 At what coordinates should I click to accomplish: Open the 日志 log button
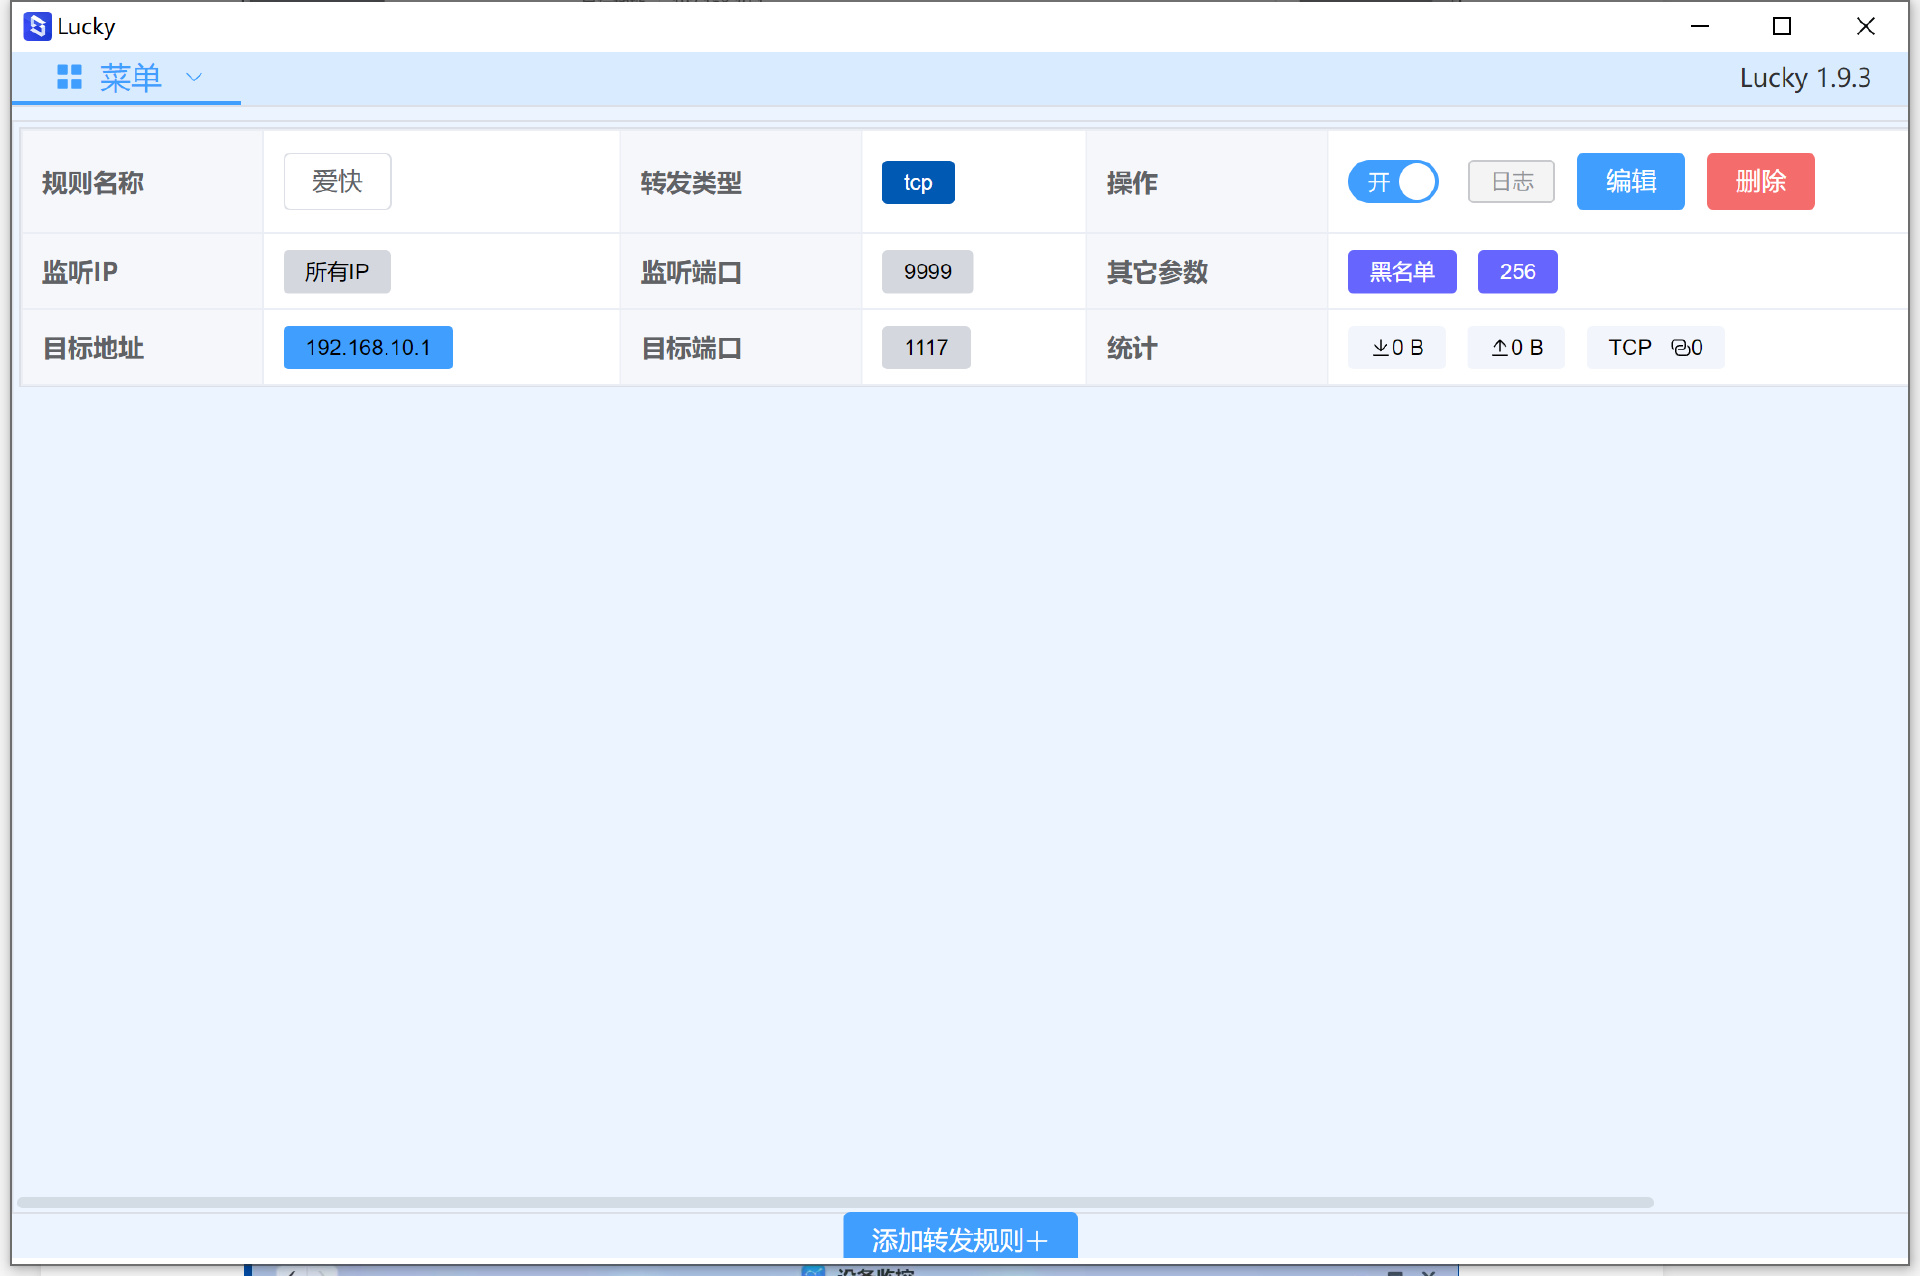coord(1511,182)
